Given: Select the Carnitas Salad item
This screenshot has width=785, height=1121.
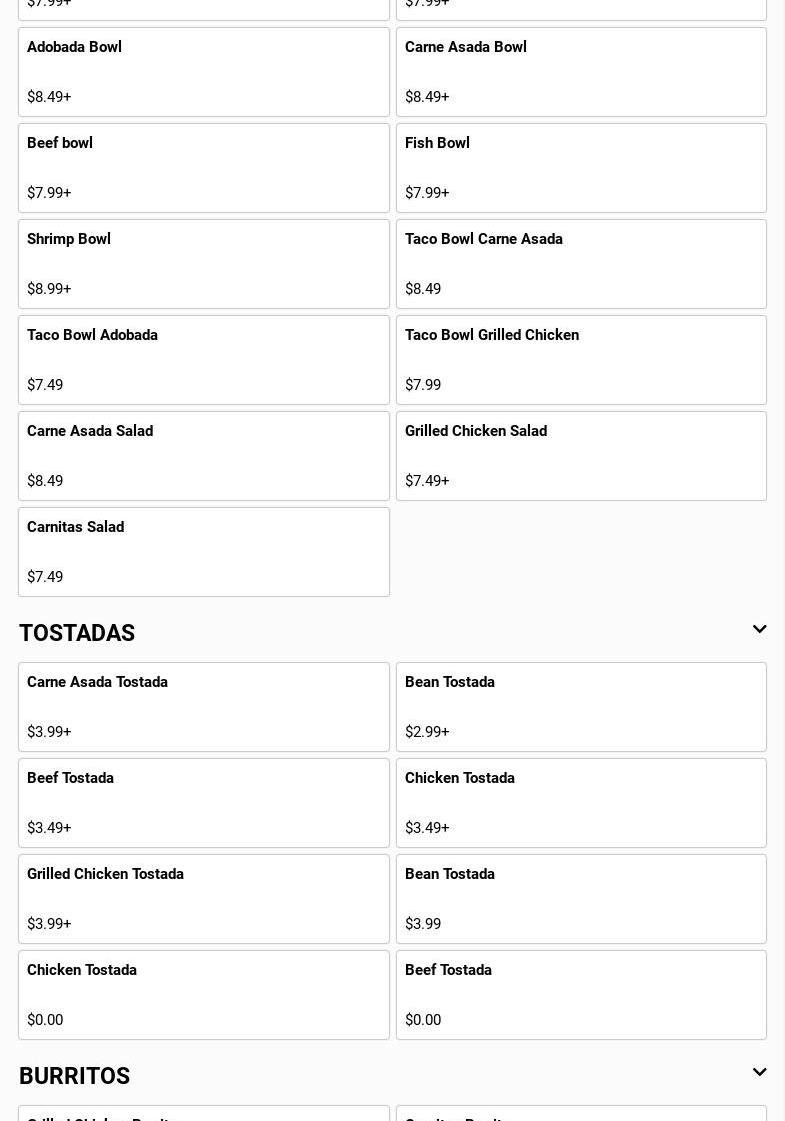Looking at the screenshot, I should pos(203,552).
